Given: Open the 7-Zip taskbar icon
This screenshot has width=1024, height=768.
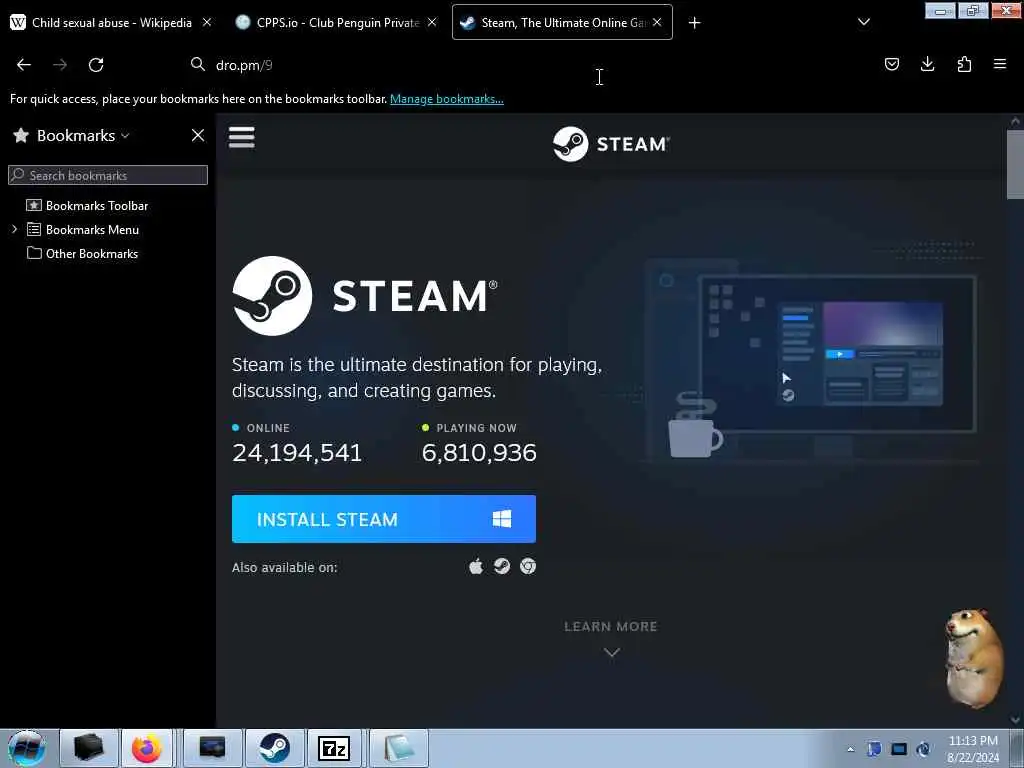Looking at the screenshot, I should [x=334, y=748].
